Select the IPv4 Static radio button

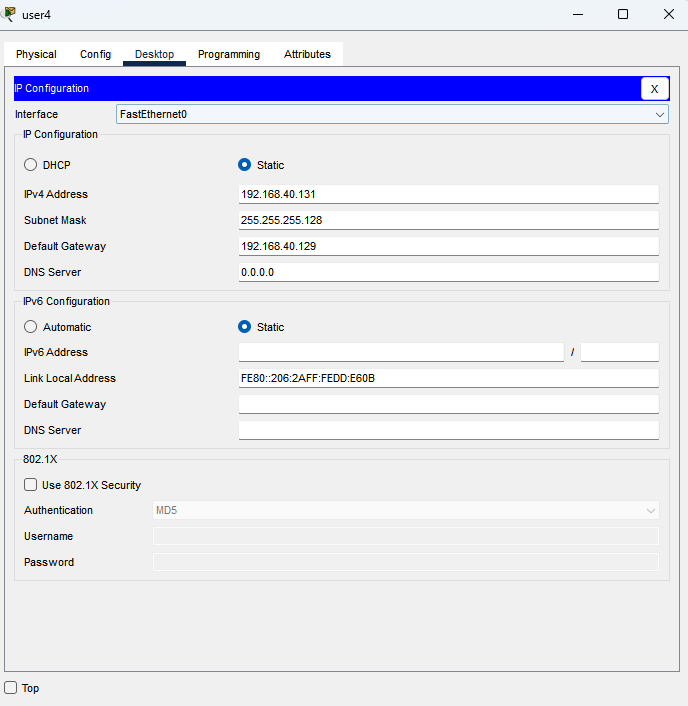(x=244, y=165)
